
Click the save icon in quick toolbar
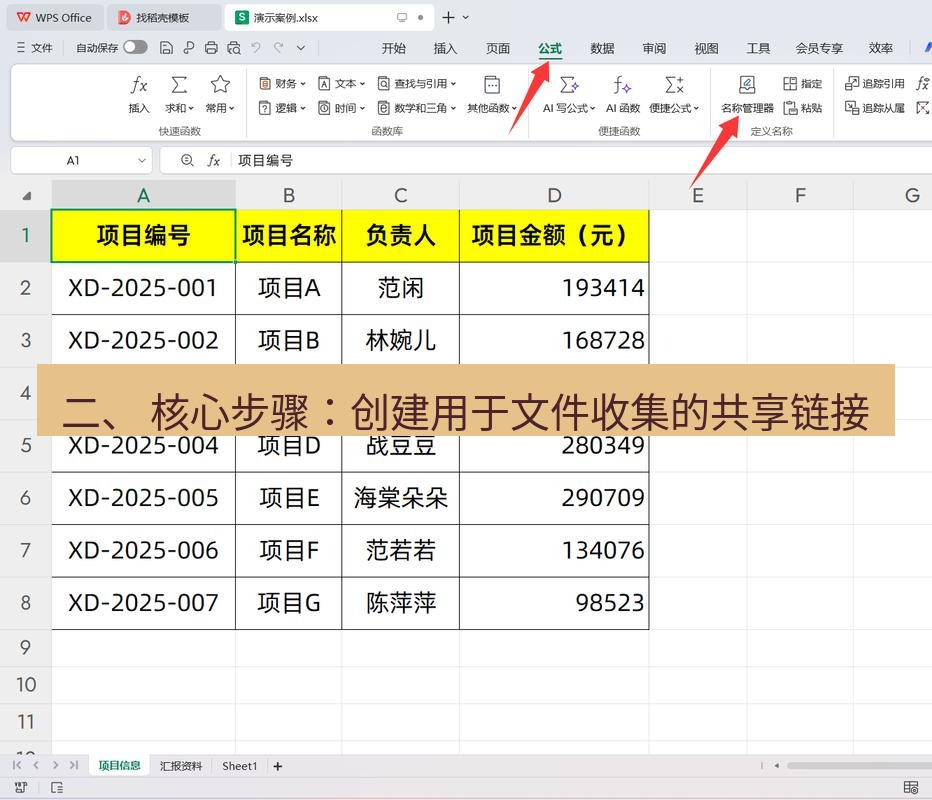(166, 48)
